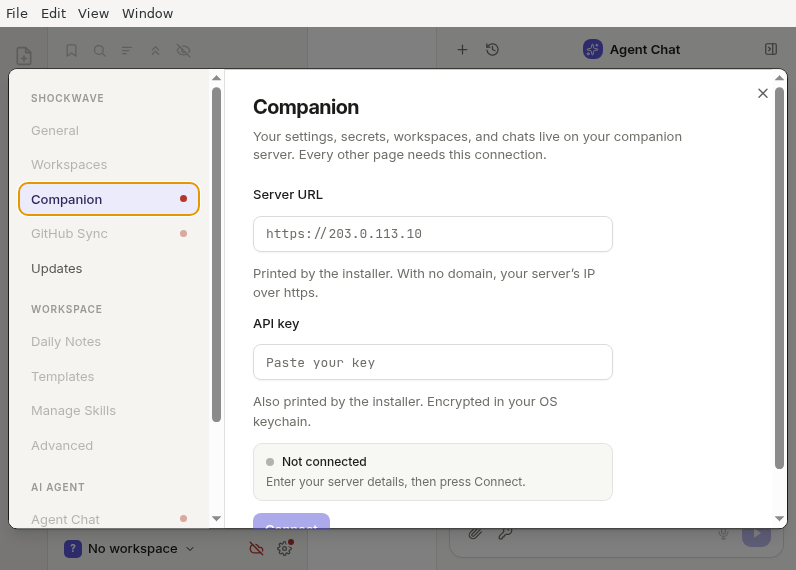Click the AI AGENT section label
Image resolution: width=796 pixels, height=570 pixels.
point(58,487)
